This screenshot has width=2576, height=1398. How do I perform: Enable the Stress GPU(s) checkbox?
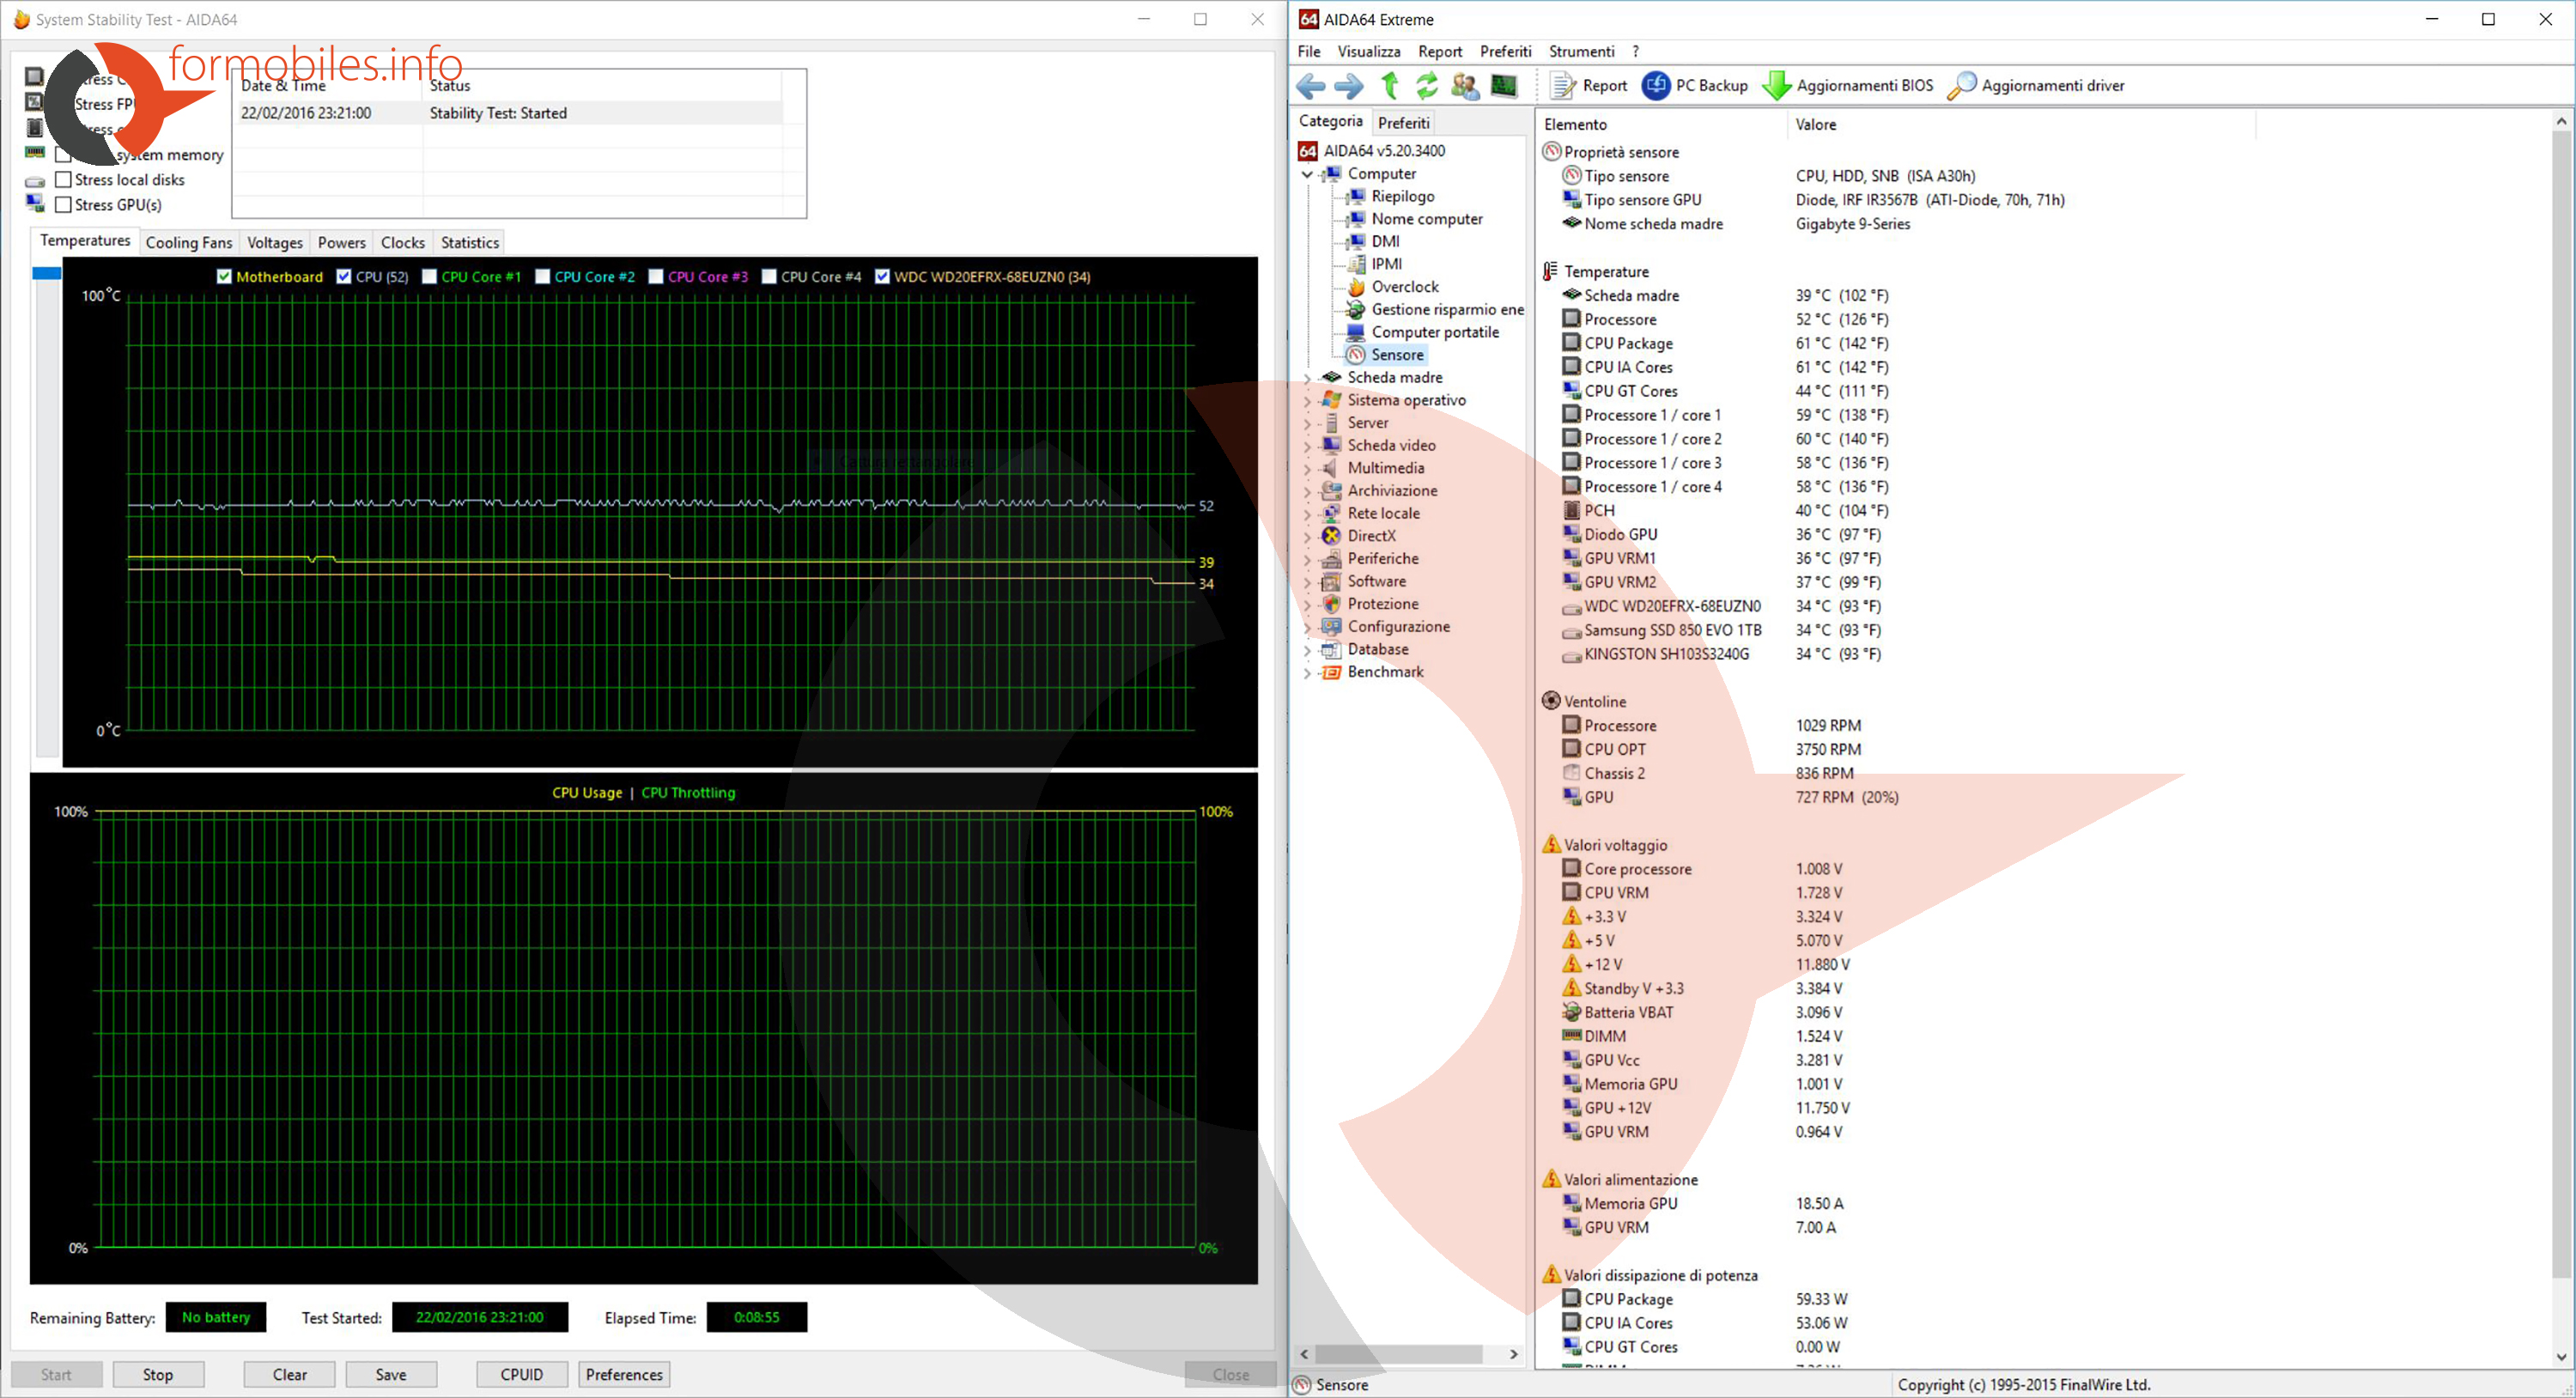64,205
